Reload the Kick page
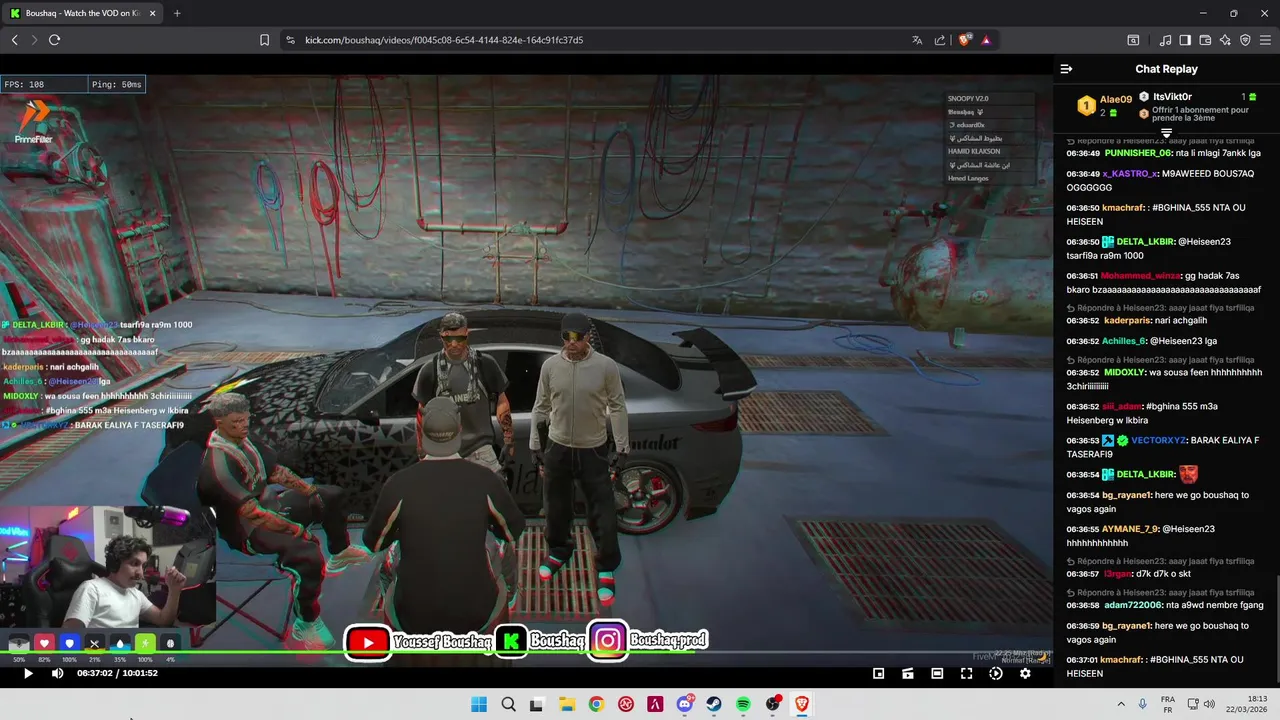The image size is (1280, 720). click(x=54, y=40)
